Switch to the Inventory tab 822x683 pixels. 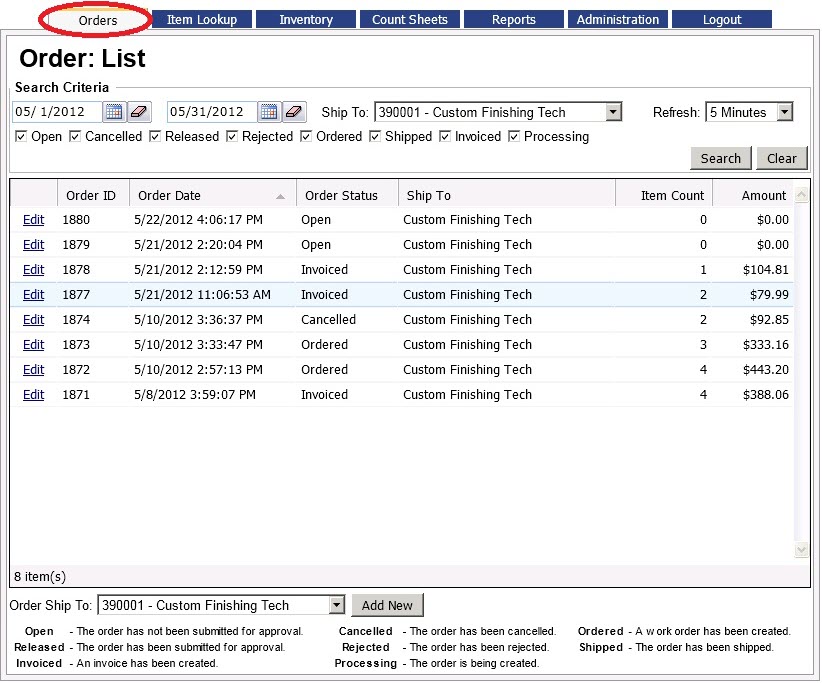coord(306,19)
